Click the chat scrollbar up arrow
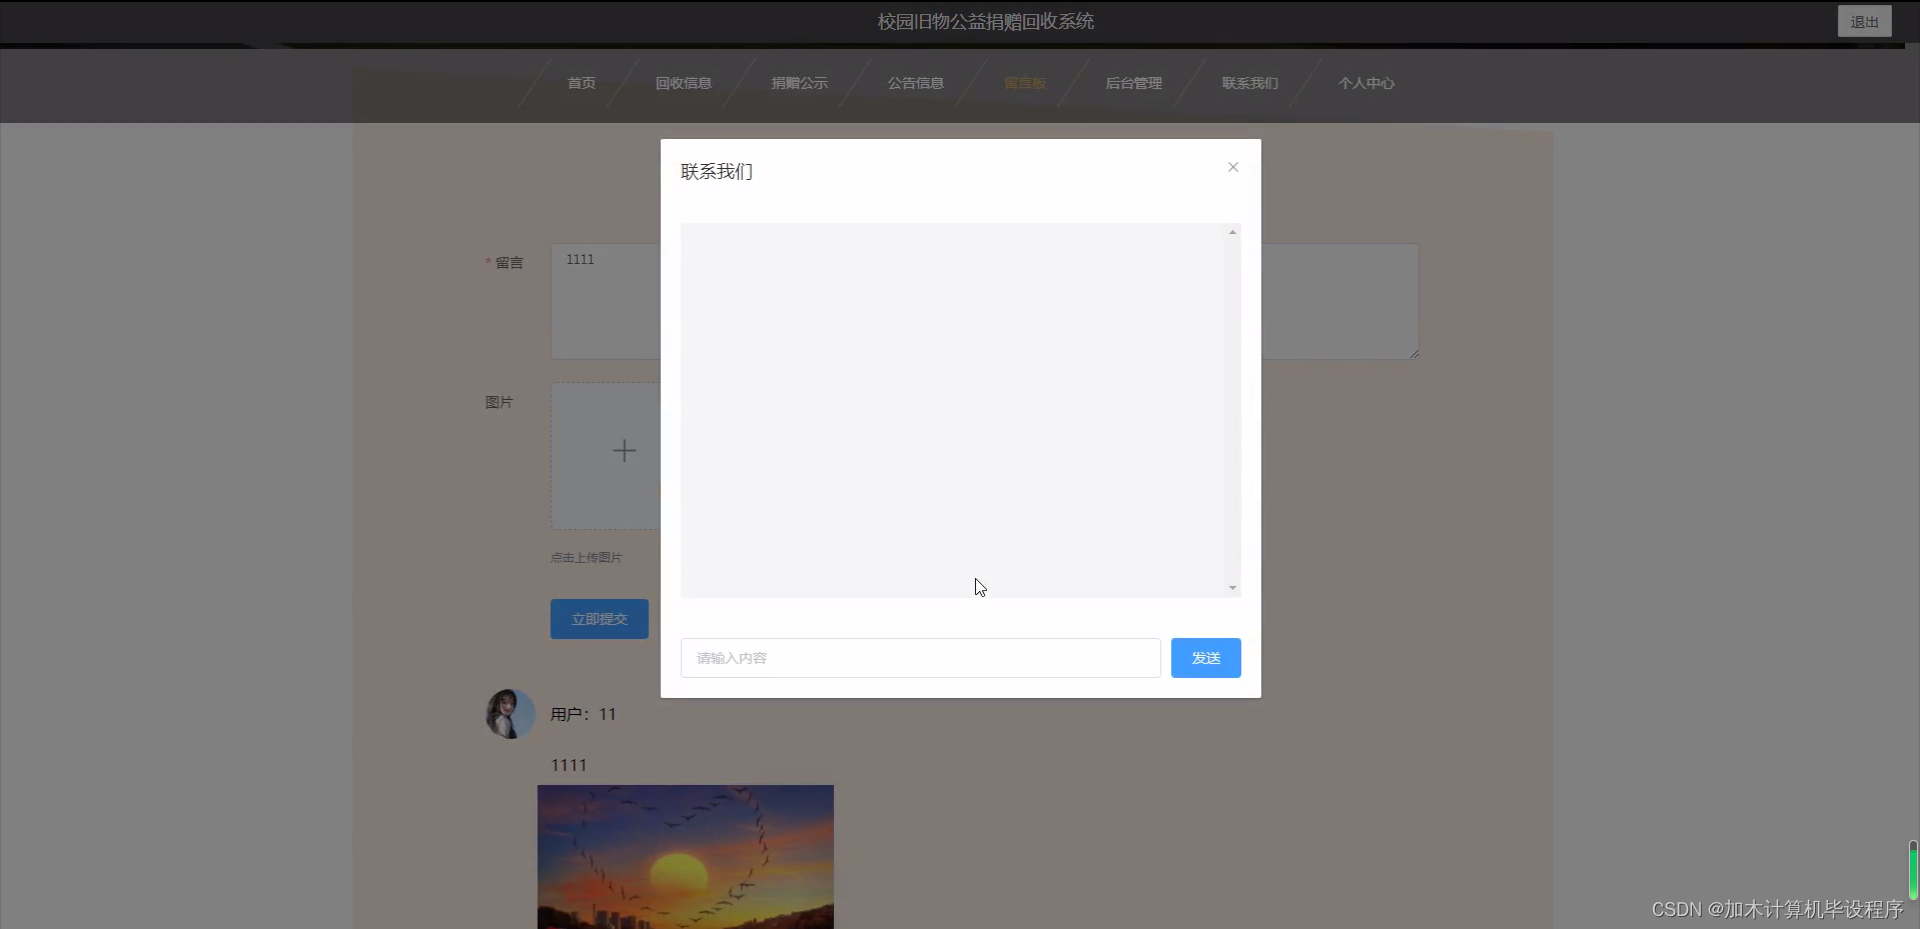 [1231, 232]
